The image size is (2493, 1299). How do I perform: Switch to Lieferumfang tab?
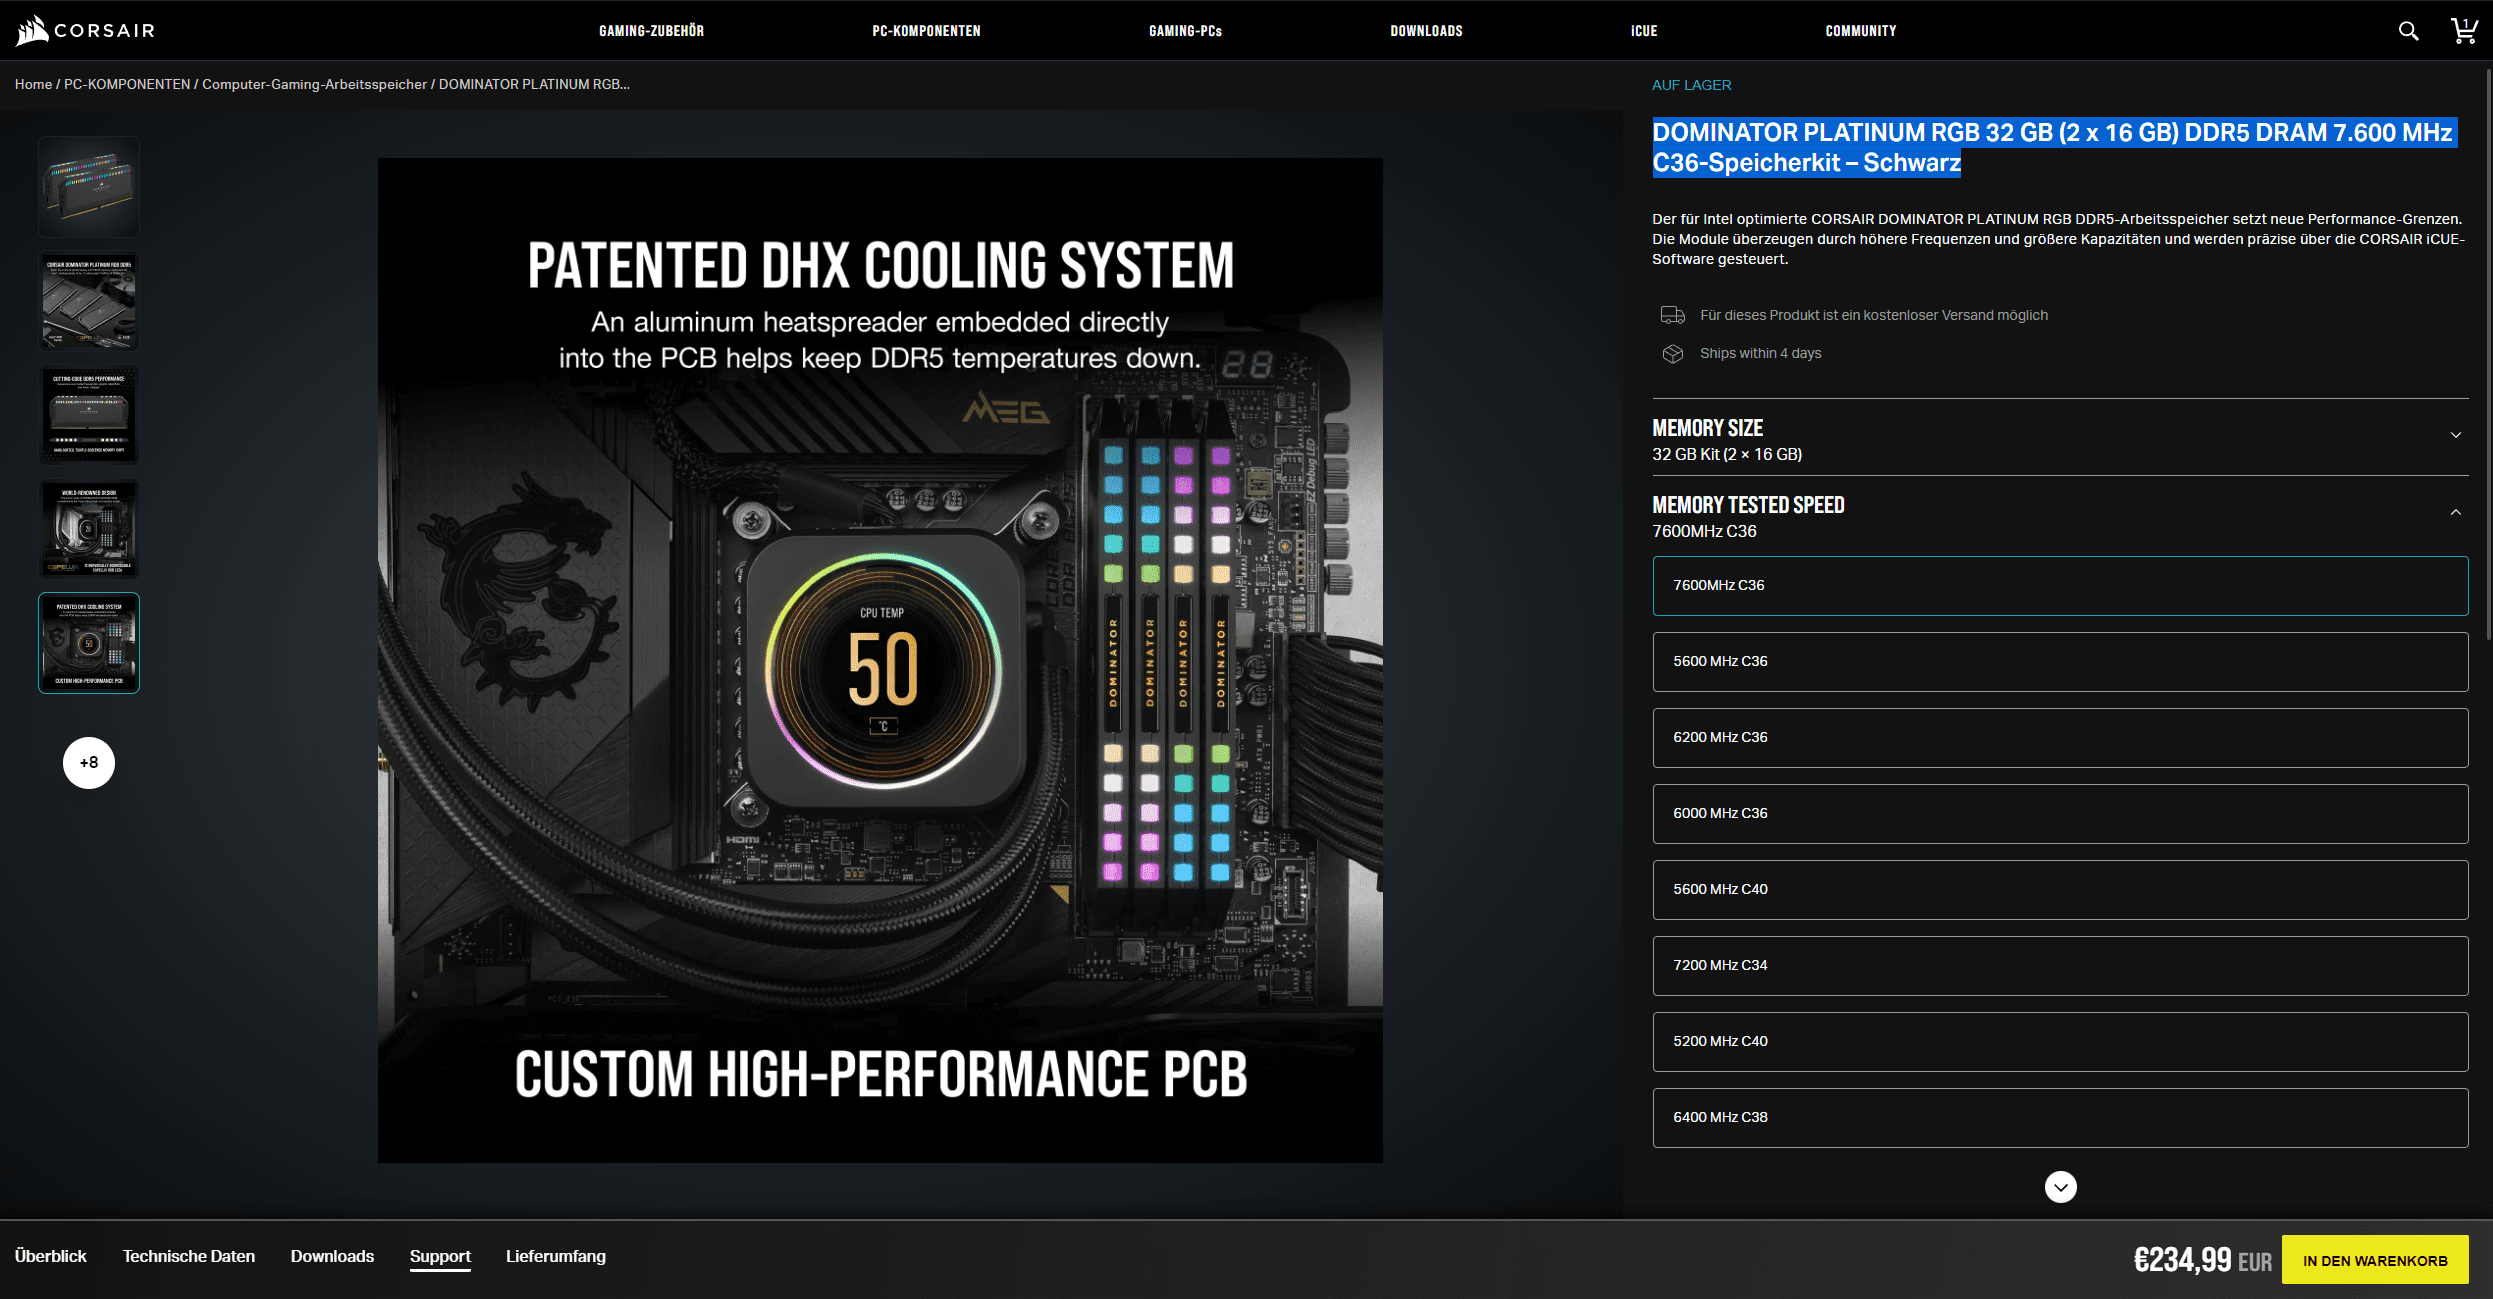click(556, 1257)
